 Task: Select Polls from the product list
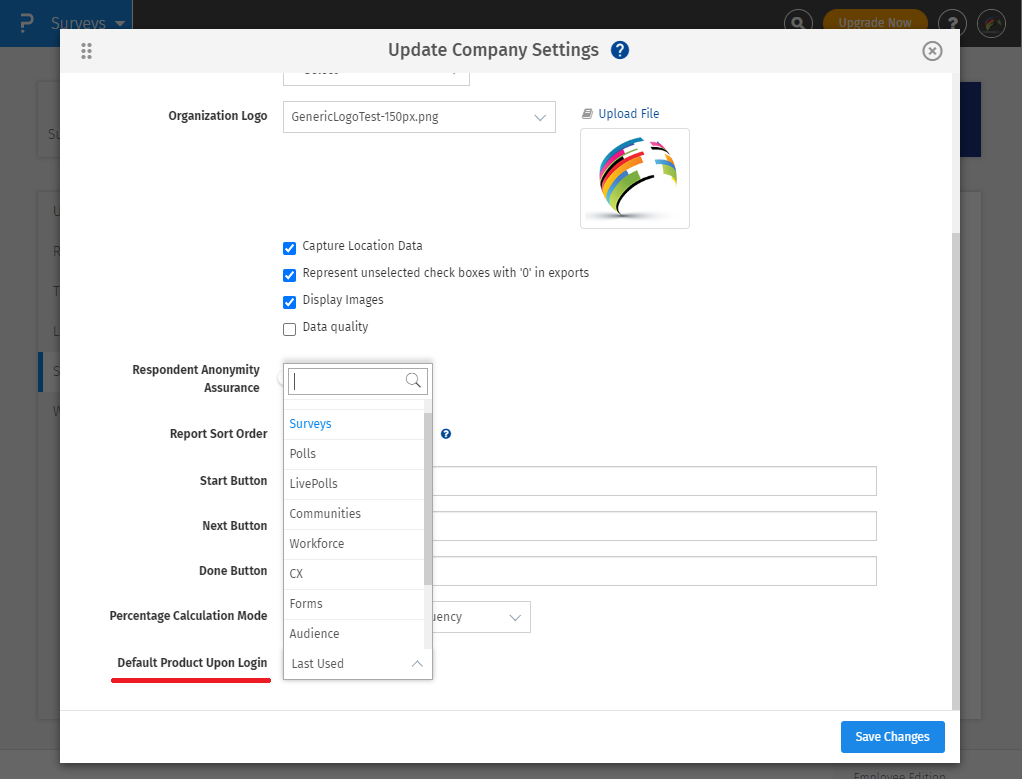303,454
